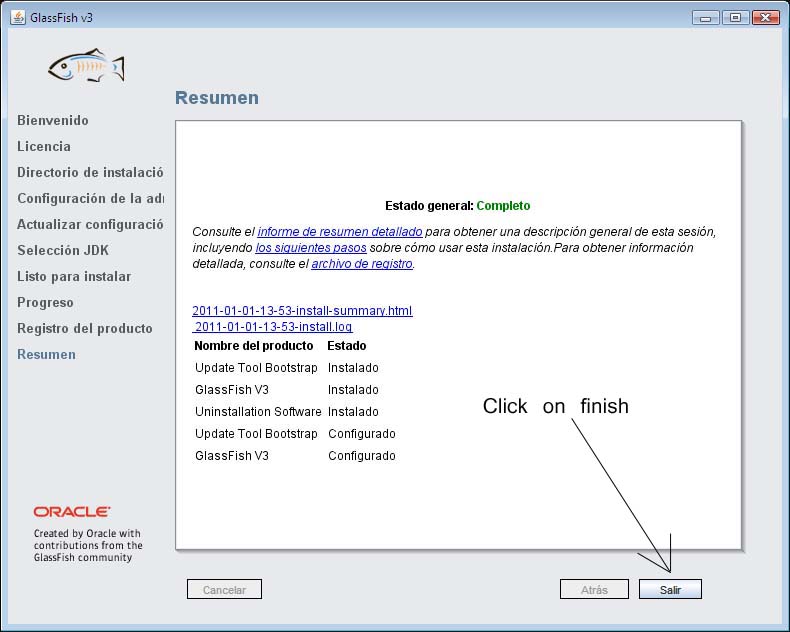Open 2011-01-01-13-53-install.log link
The height and width of the screenshot is (632, 790).
273,327
